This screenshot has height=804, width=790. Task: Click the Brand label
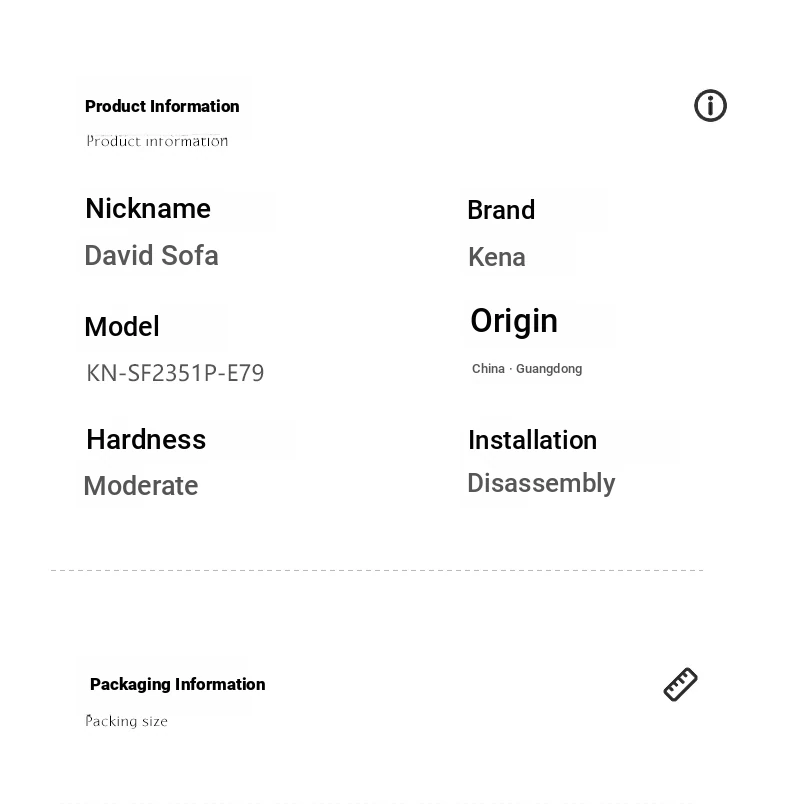click(x=501, y=210)
